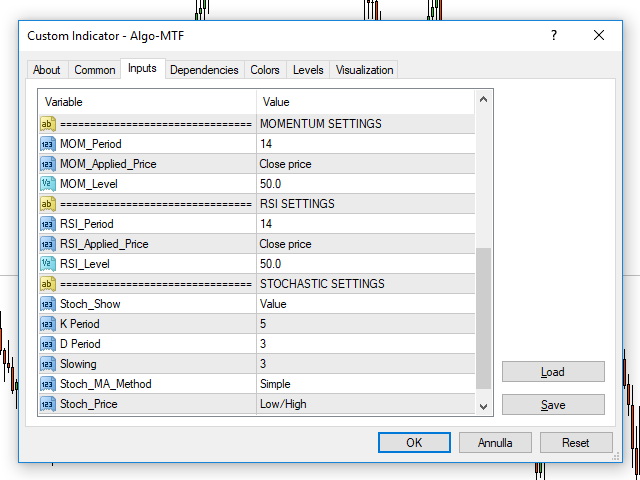Click the RSI_Level double type icon
The image size is (640, 480).
pyautogui.click(x=47, y=264)
